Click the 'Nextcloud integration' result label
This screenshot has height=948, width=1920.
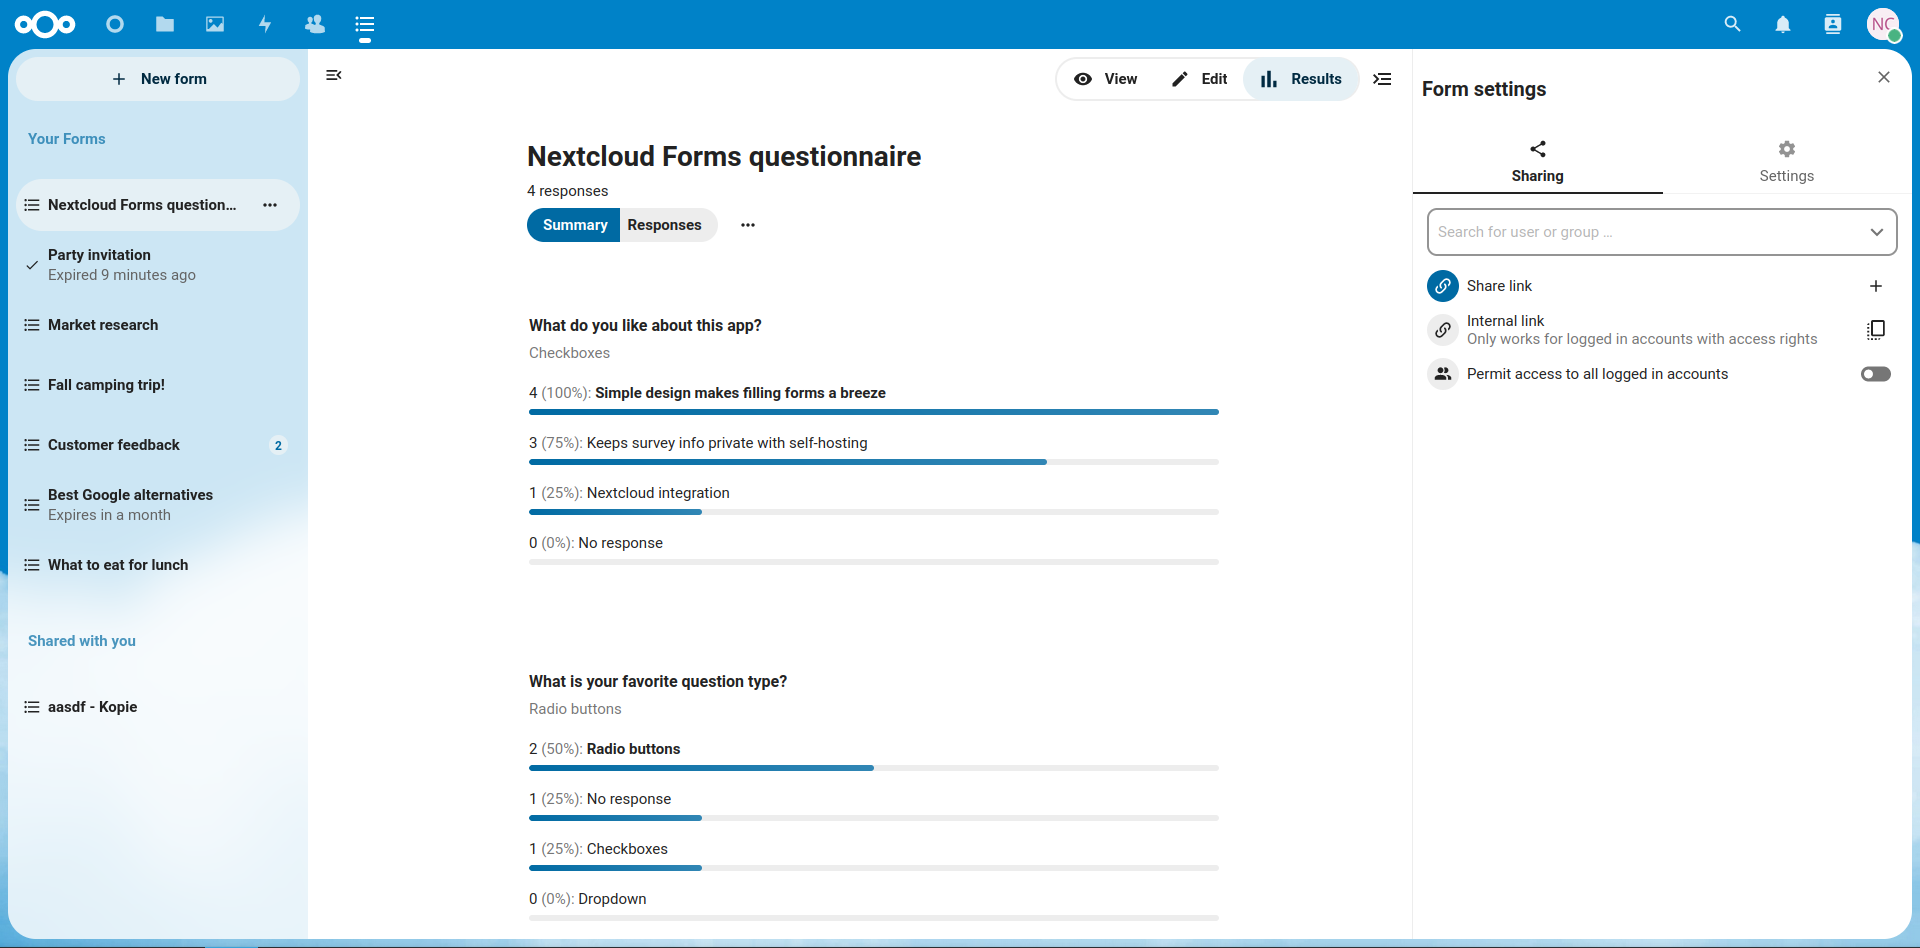658,493
